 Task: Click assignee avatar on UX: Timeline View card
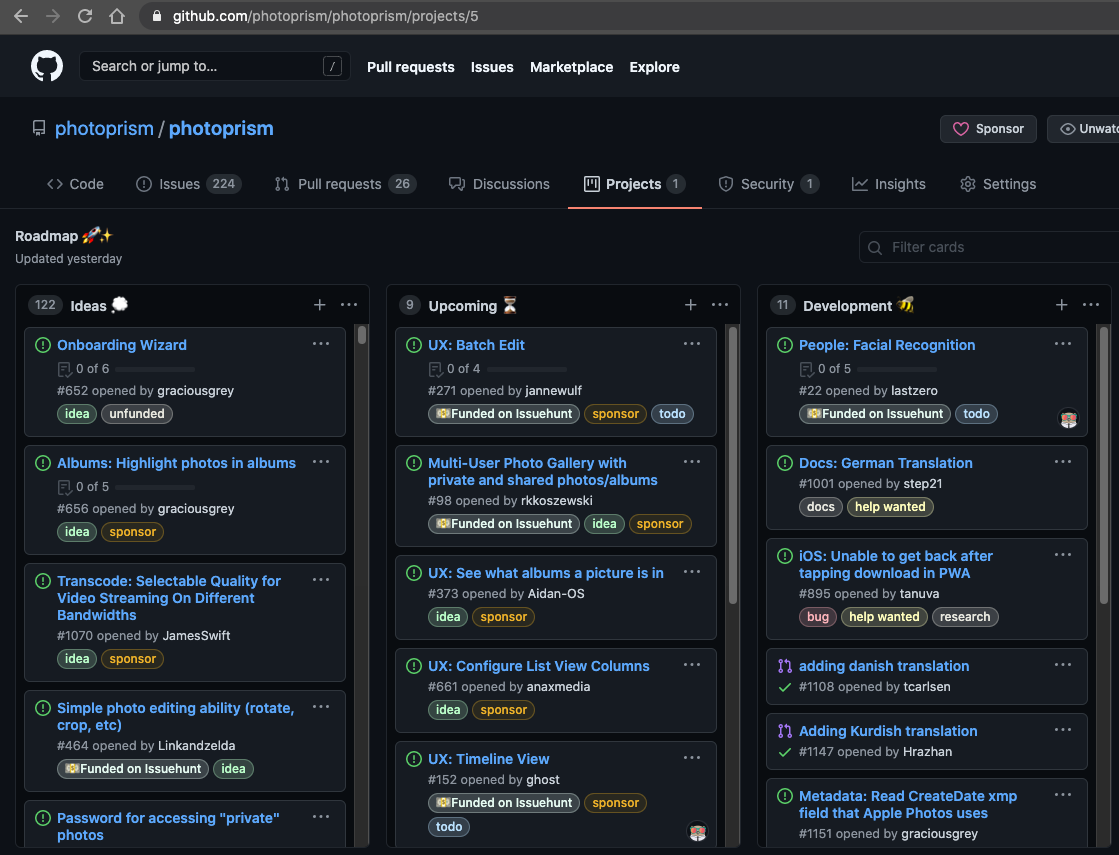tap(697, 831)
